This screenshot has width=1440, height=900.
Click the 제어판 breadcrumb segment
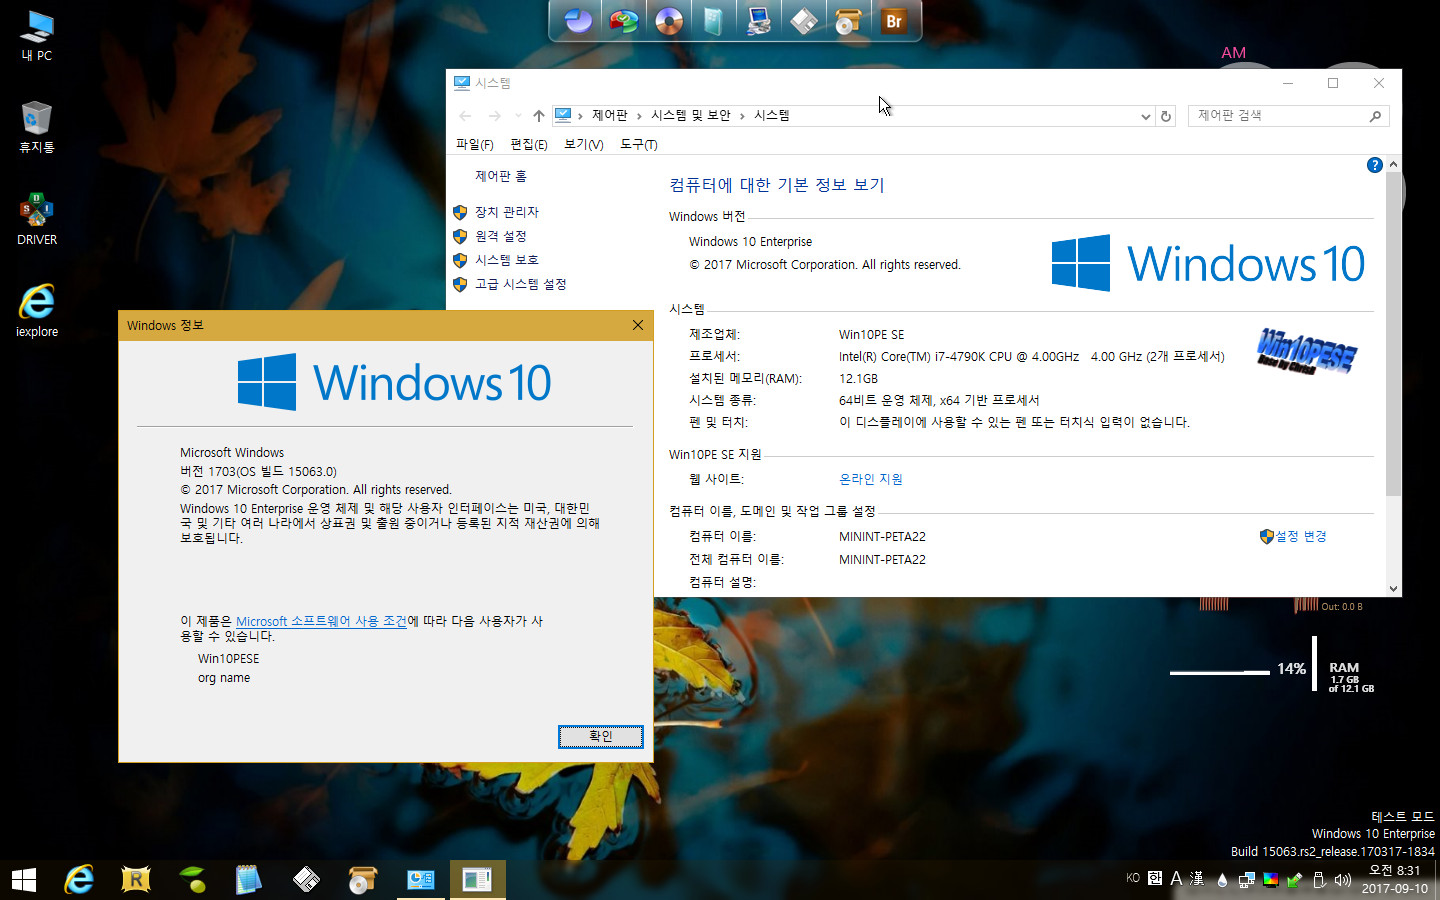pos(610,116)
